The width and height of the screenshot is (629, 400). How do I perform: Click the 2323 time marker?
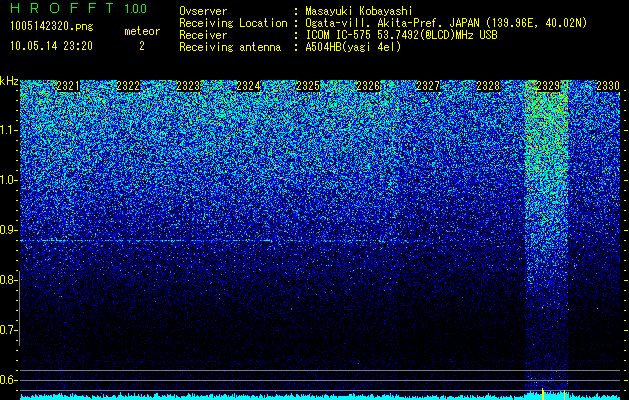188,86
